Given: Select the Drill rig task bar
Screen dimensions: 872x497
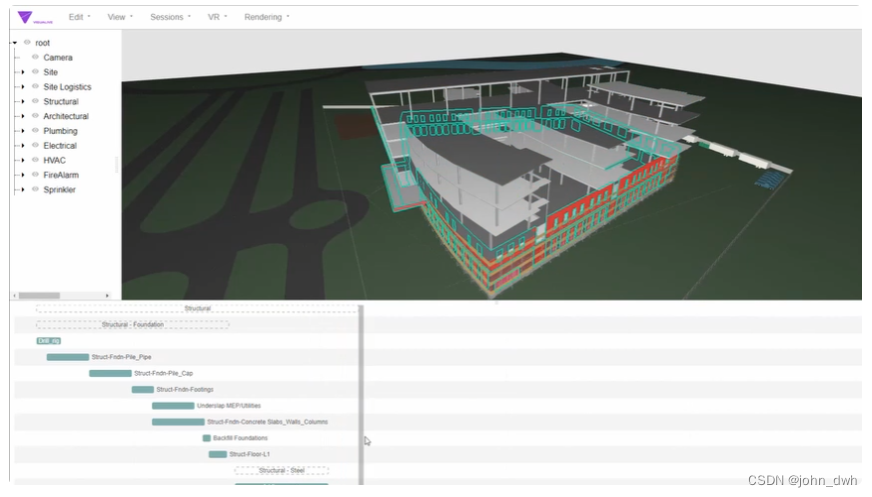Looking at the screenshot, I should (x=48, y=341).
